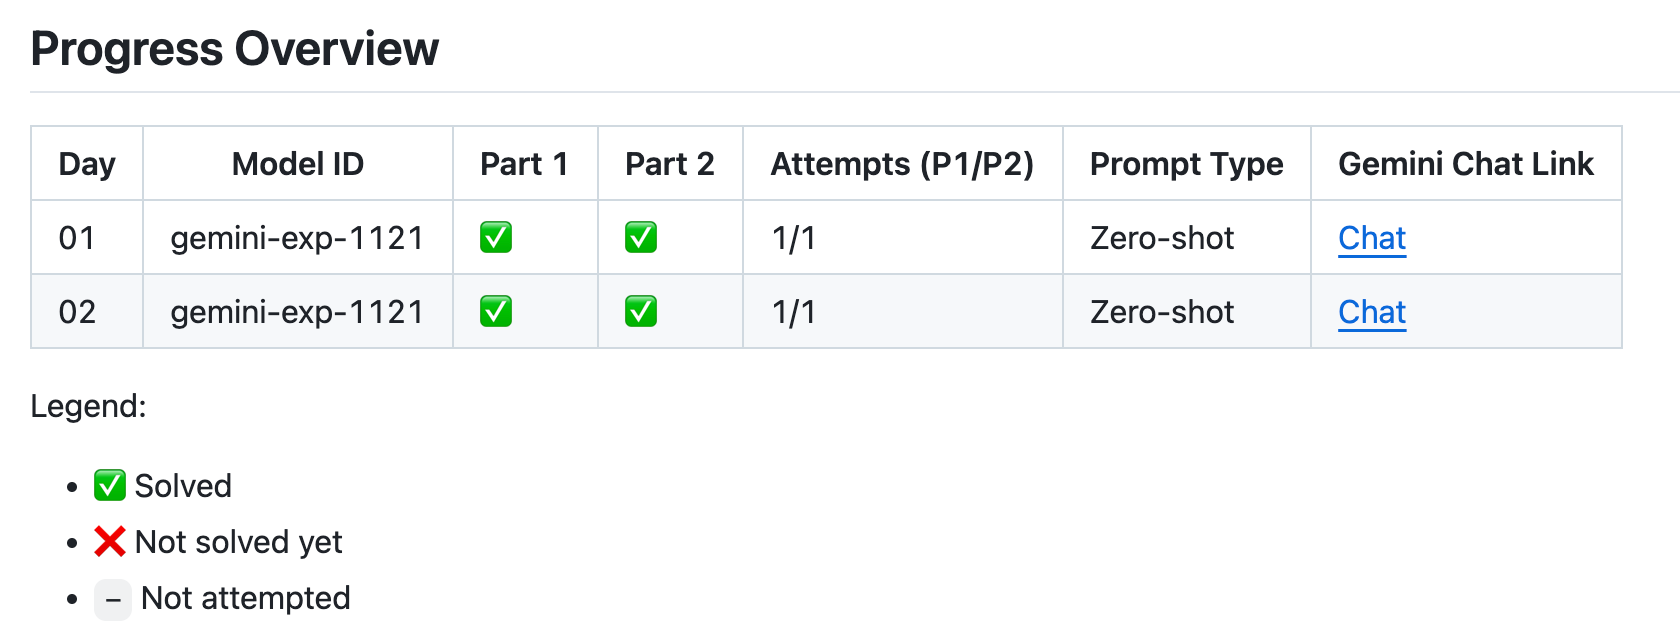Click the Model ID column header
This screenshot has width=1680, height=634.
click(298, 164)
